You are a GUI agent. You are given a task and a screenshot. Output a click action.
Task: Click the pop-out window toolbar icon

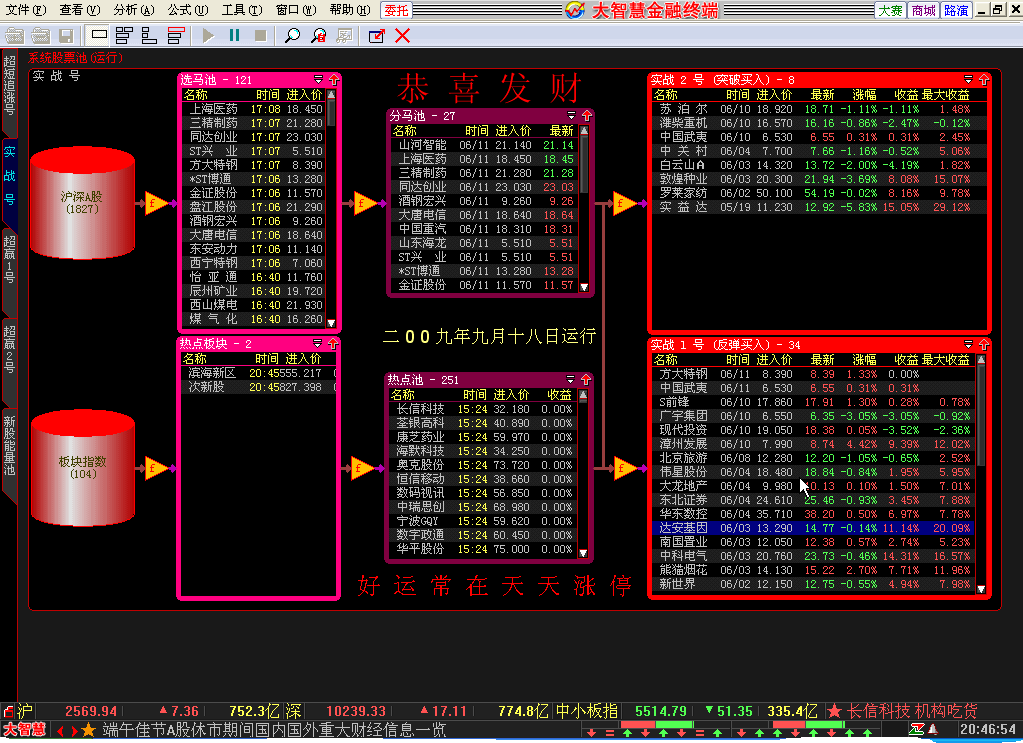click(x=376, y=36)
